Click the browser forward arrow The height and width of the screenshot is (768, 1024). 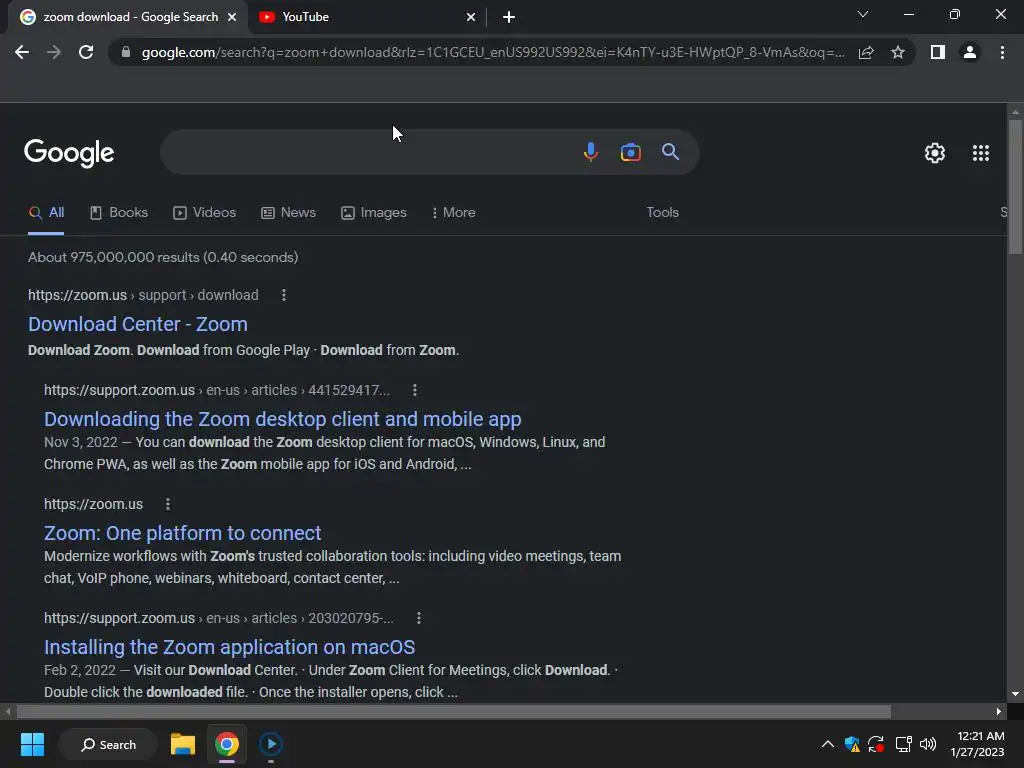[x=54, y=52]
